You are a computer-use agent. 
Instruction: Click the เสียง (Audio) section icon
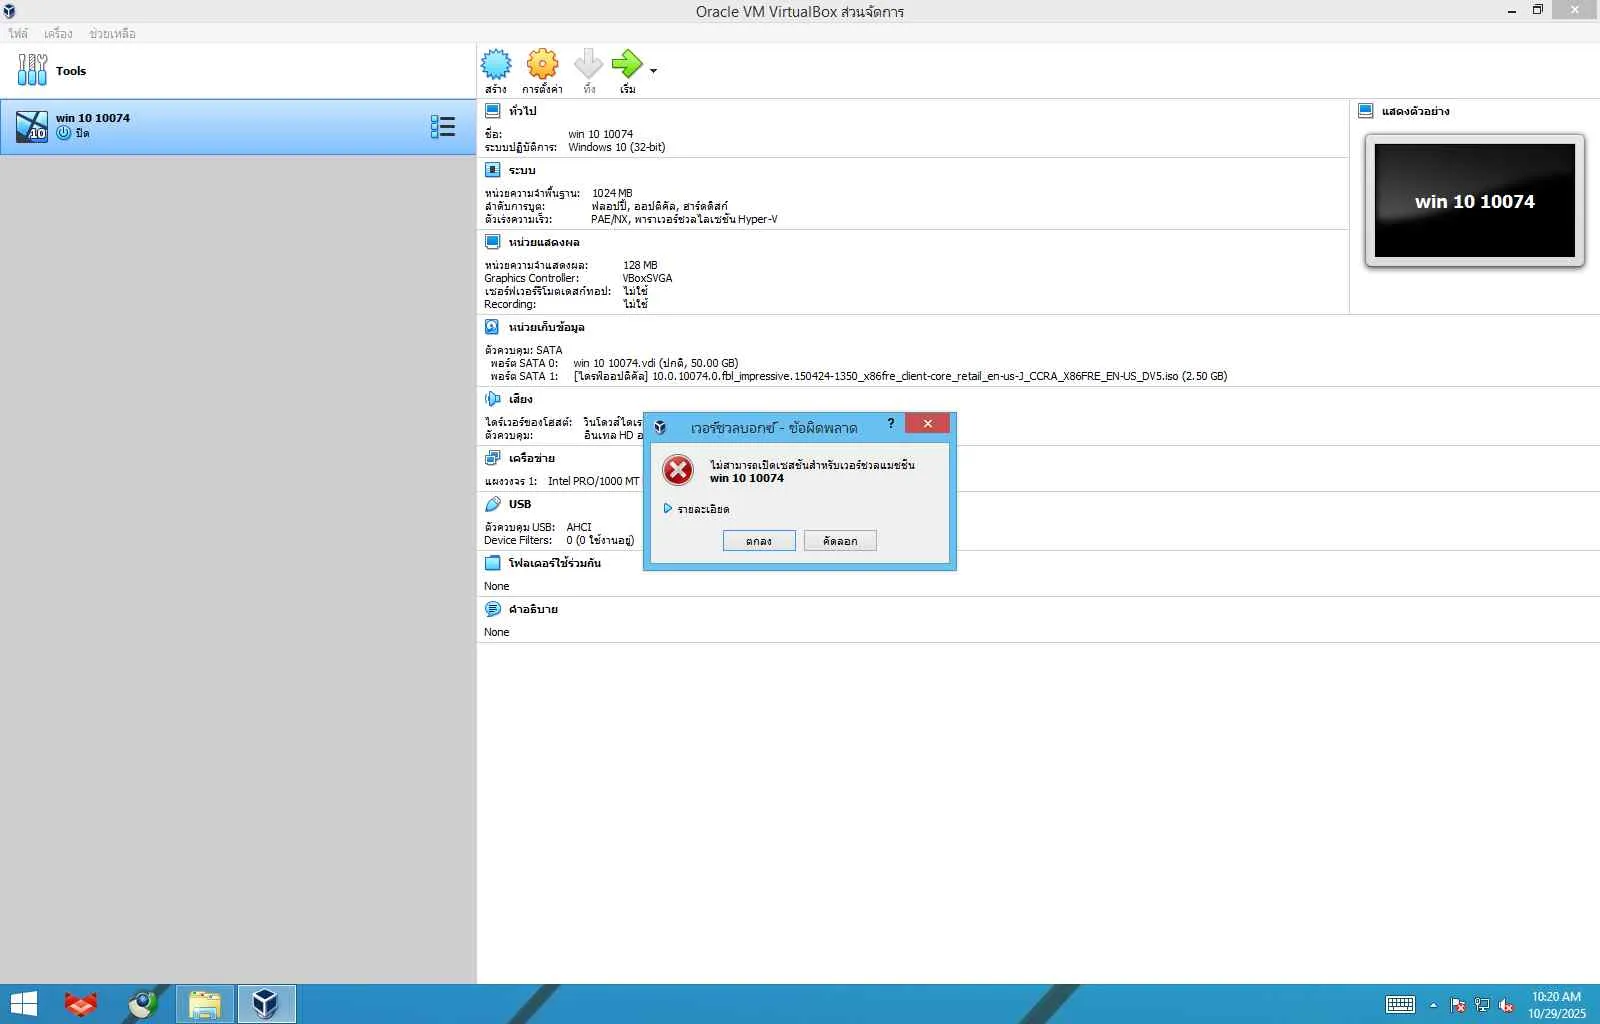492,399
